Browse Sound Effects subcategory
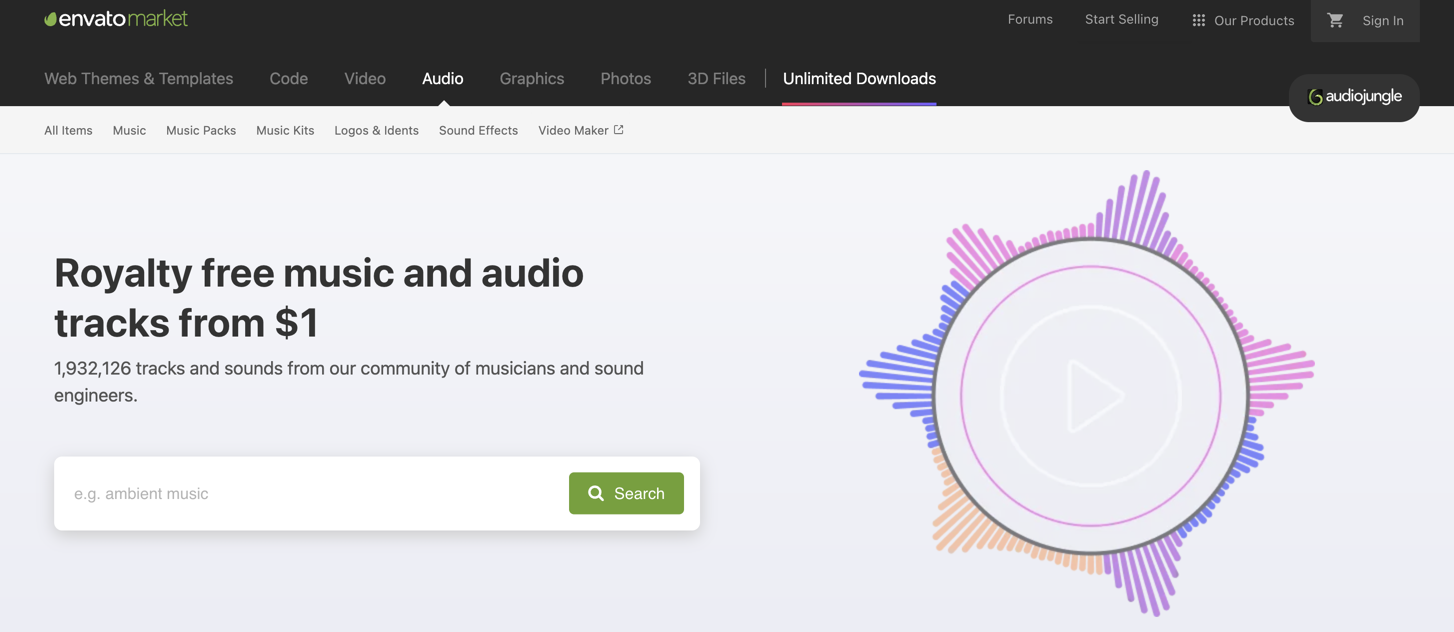1454x632 pixels. [478, 131]
